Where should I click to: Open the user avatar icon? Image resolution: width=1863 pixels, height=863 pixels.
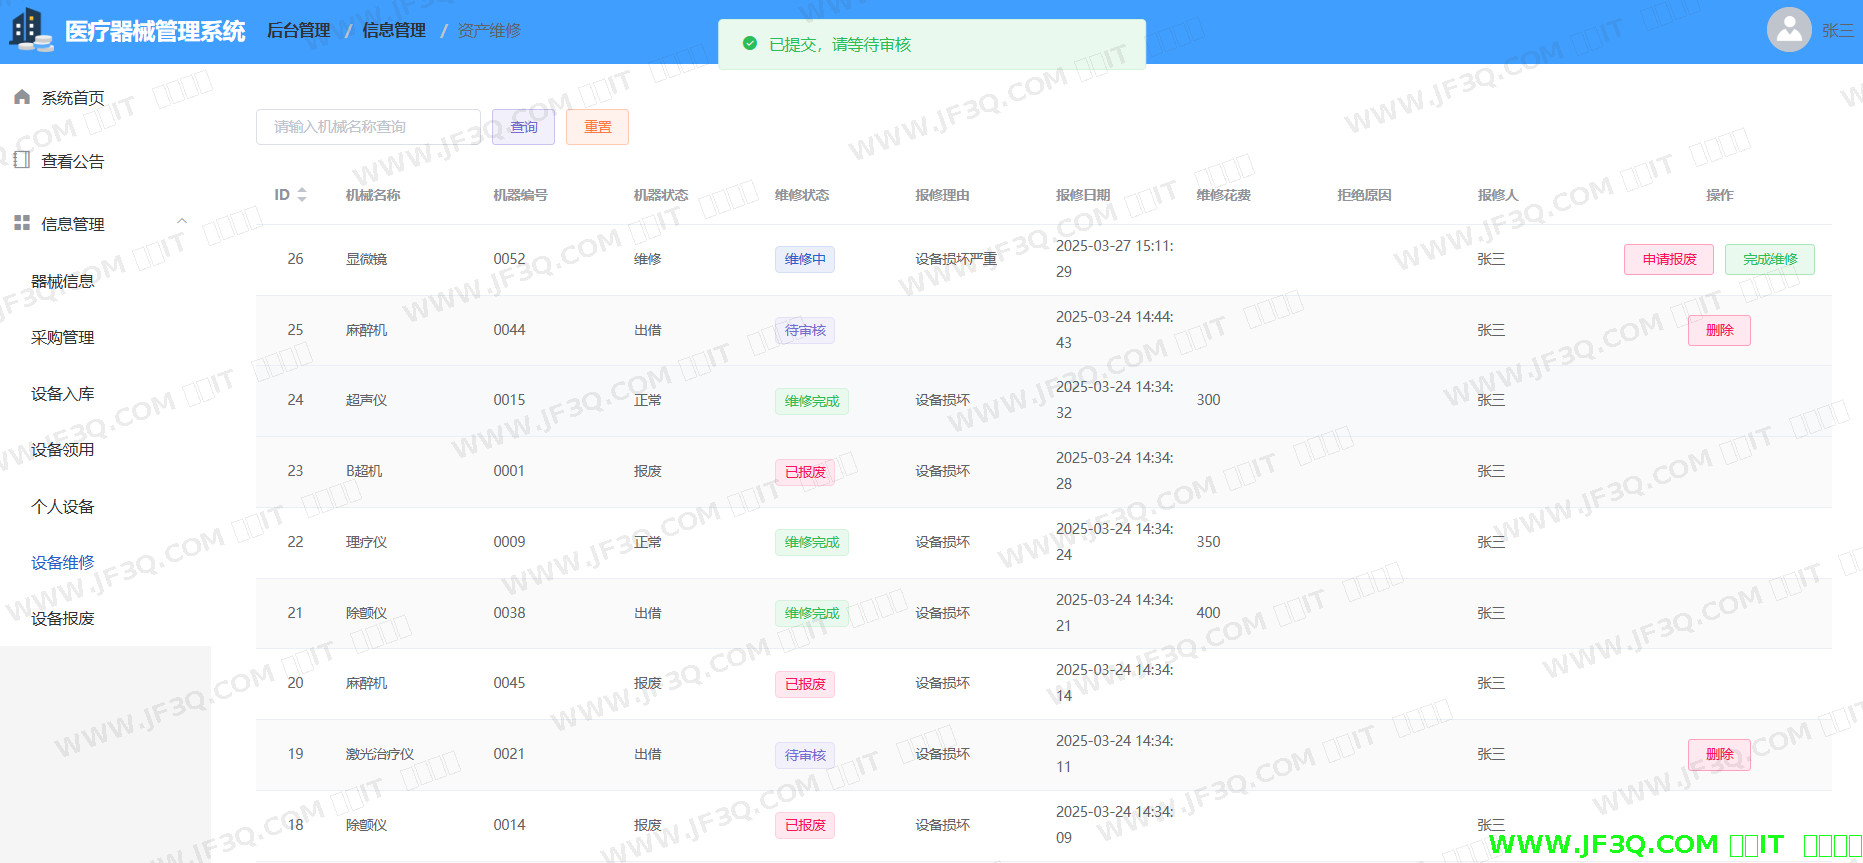(x=1789, y=30)
